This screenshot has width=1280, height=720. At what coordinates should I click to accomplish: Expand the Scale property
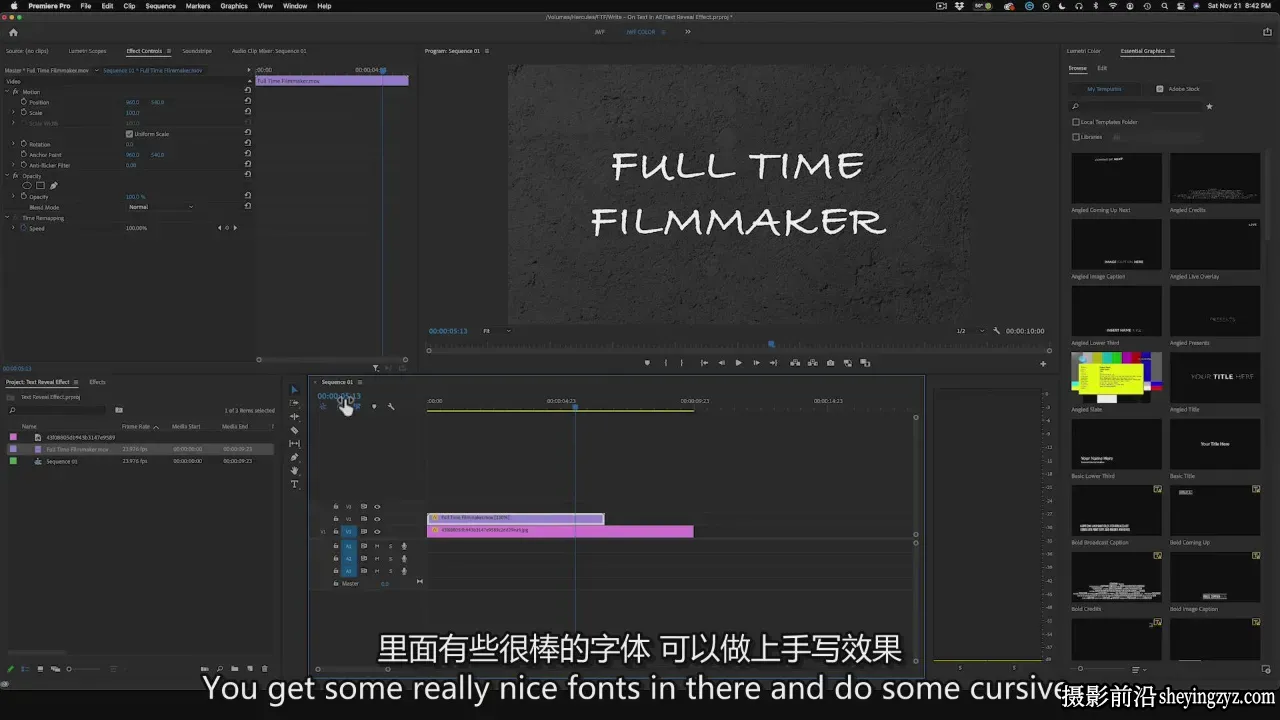pos(13,113)
